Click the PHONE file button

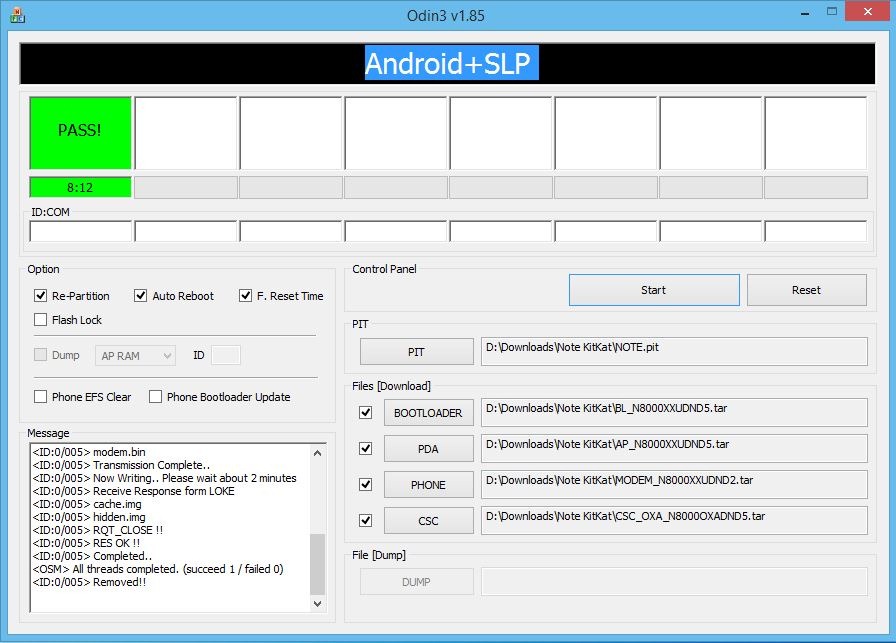tap(429, 485)
